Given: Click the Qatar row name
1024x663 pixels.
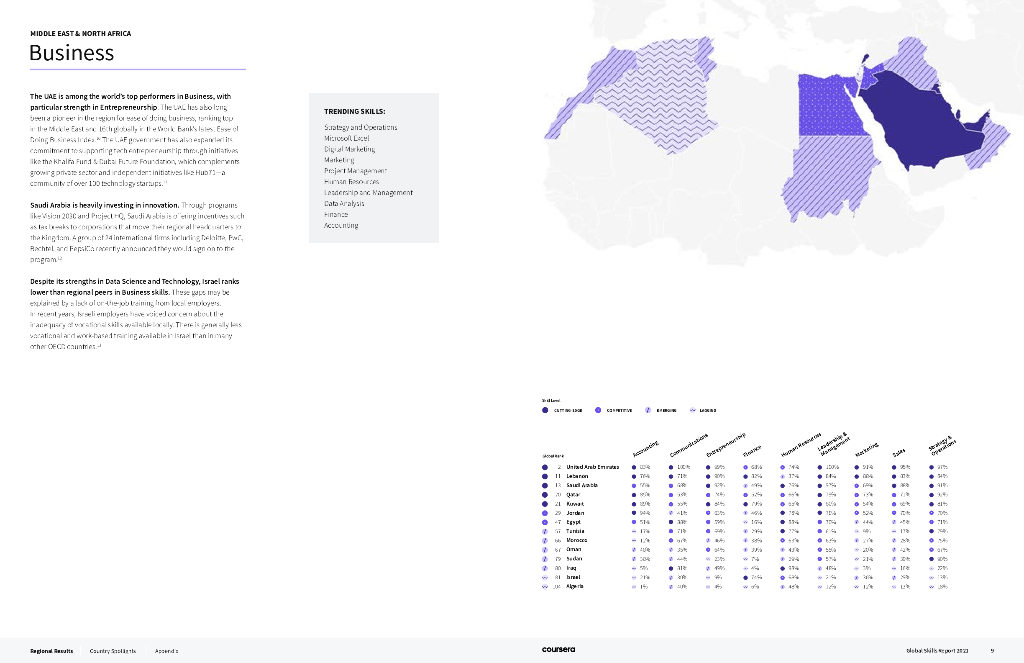Looking at the screenshot, I should coord(573,494).
